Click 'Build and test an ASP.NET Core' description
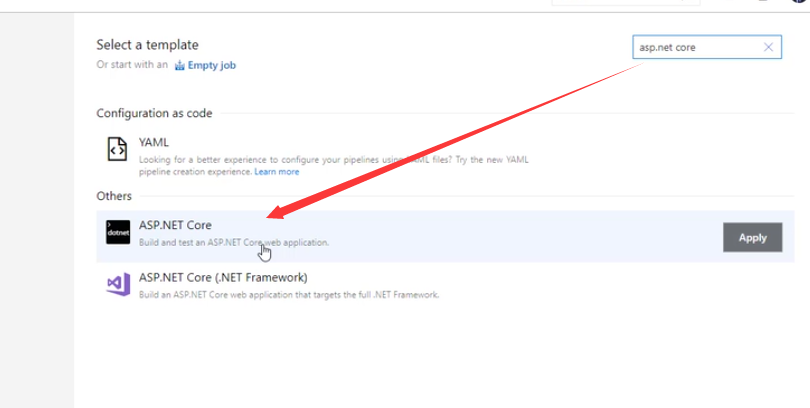The image size is (810, 408). click(233, 242)
